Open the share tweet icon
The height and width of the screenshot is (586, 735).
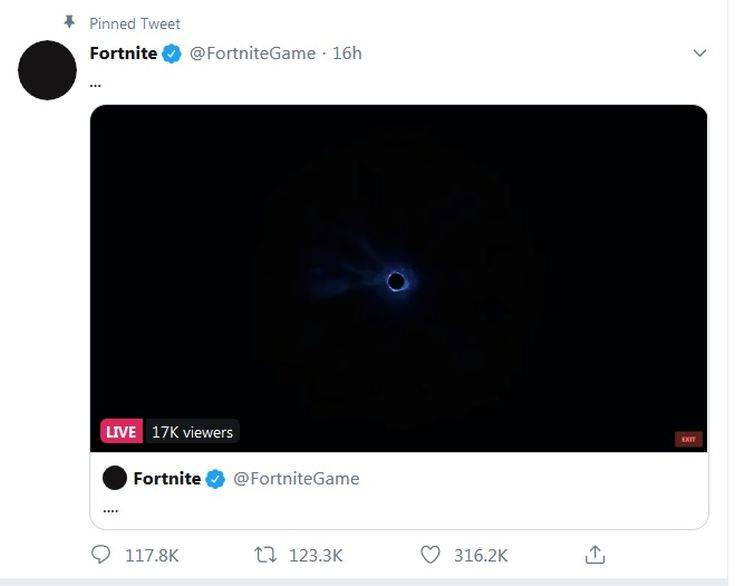tap(595, 554)
